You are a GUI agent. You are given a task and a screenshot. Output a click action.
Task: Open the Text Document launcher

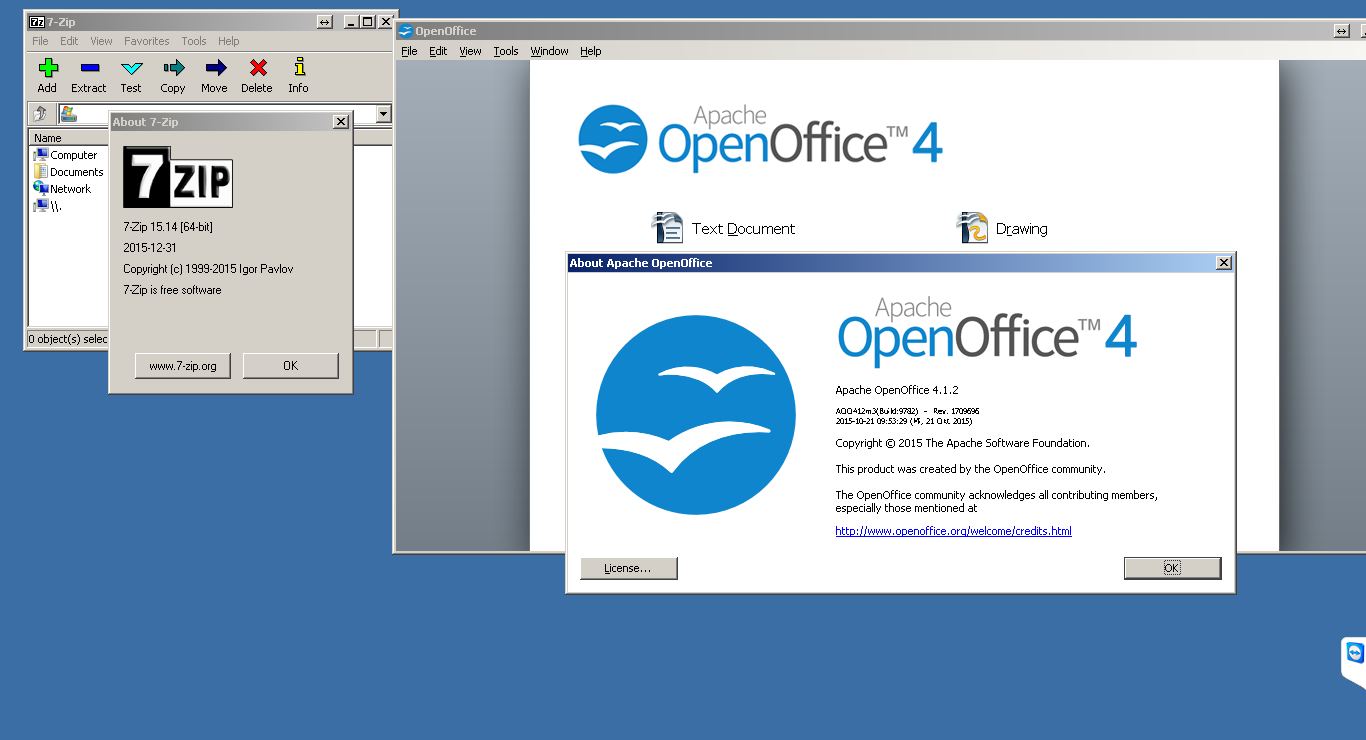point(668,228)
